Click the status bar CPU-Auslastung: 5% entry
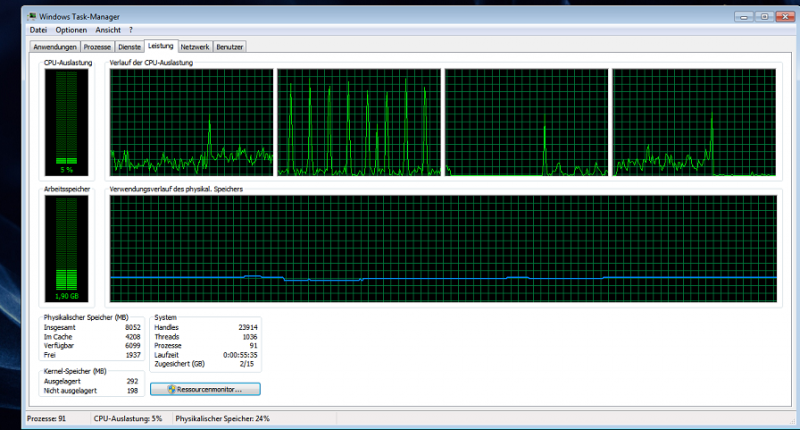This screenshot has height=430, width=800. point(128,418)
